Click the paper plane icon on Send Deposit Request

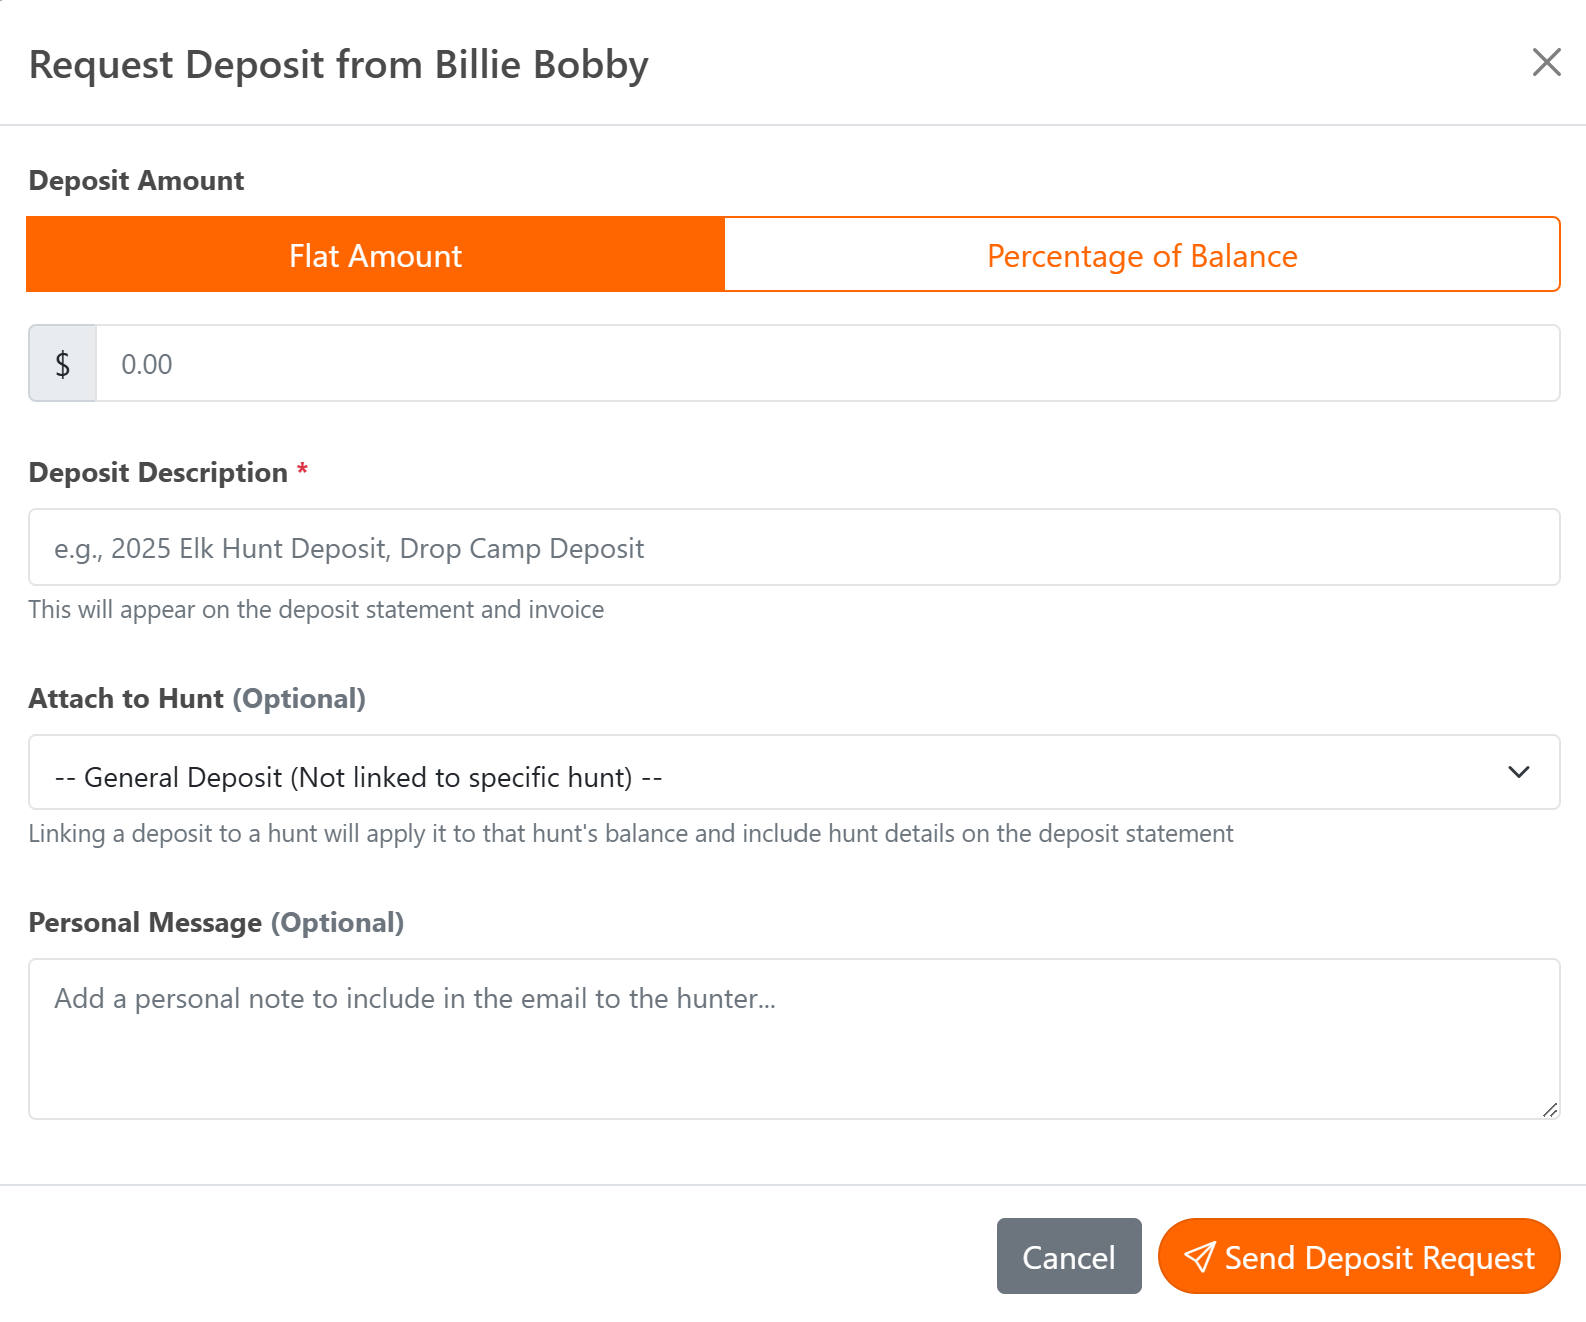pyautogui.click(x=1199, y=1257)
